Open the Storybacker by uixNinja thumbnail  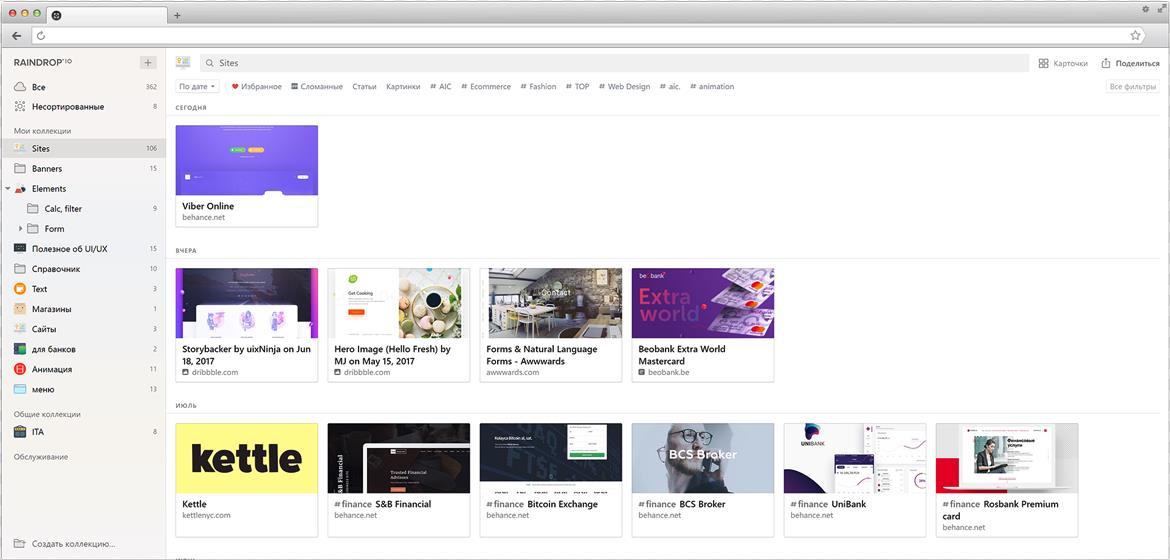[246, 303]
